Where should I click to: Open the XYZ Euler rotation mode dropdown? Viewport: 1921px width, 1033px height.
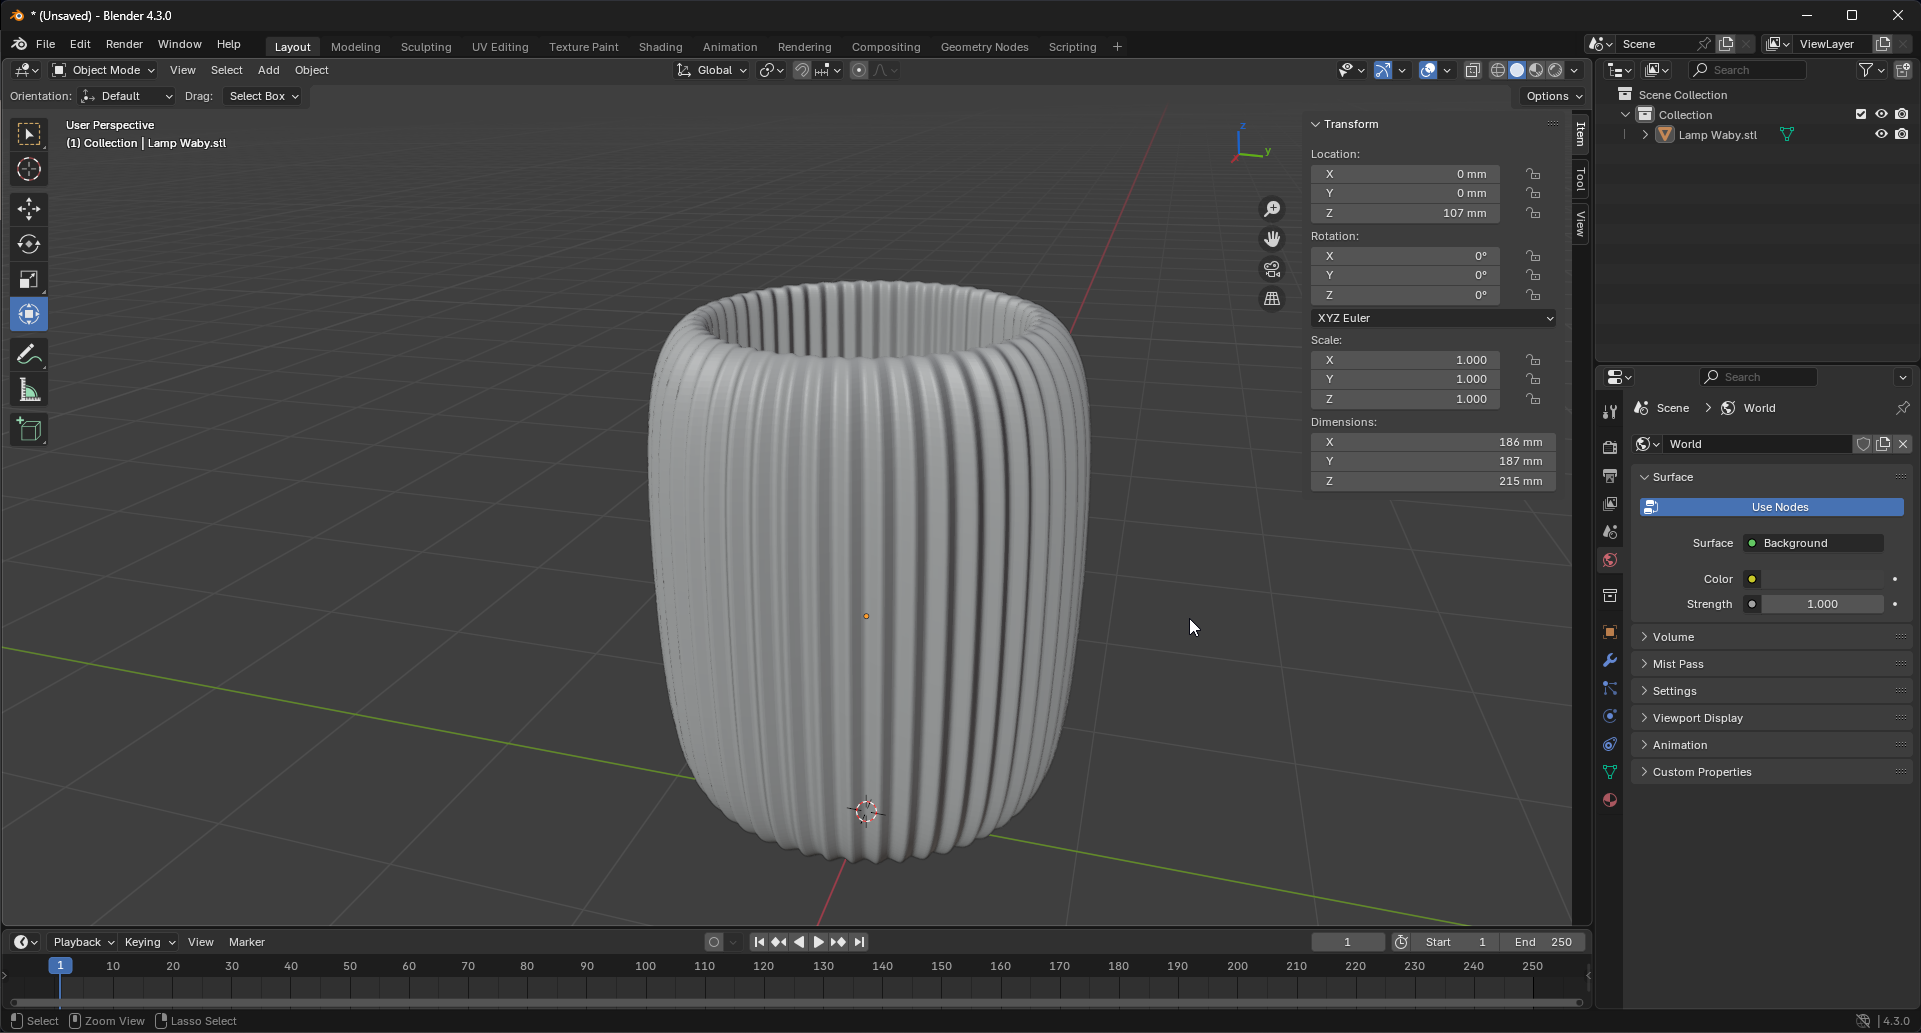click(x=1433, y=318)
